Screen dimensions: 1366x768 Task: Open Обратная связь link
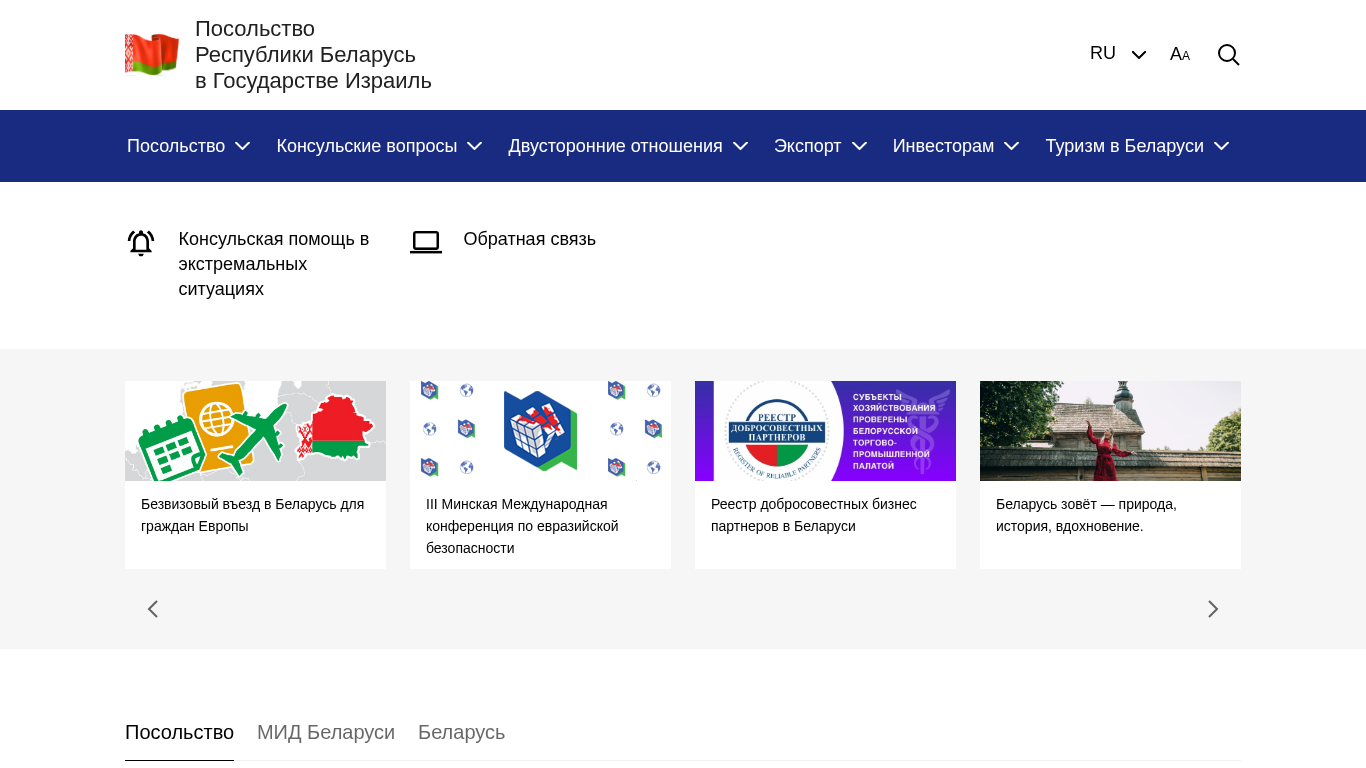pyautogui.click(x=529, y=239)
